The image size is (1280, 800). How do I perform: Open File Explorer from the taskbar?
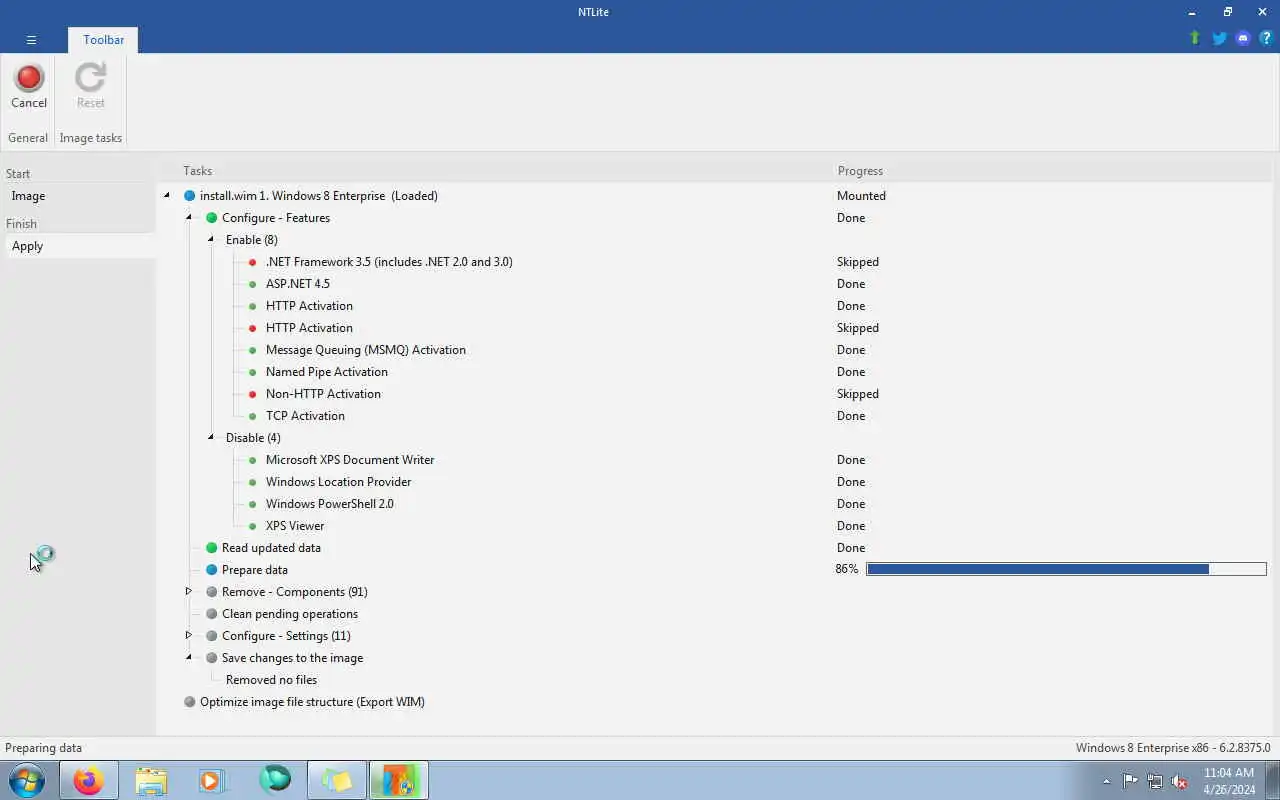click(x=151, y=780)
